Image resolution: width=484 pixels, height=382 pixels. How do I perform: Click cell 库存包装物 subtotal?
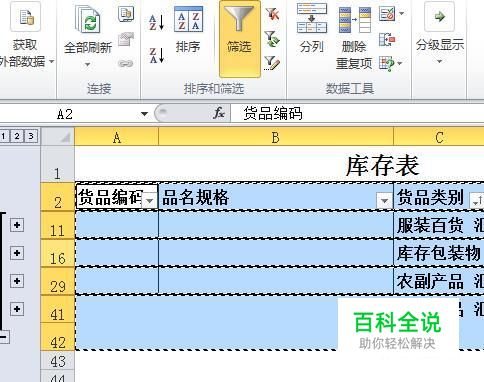click(439, 253)
